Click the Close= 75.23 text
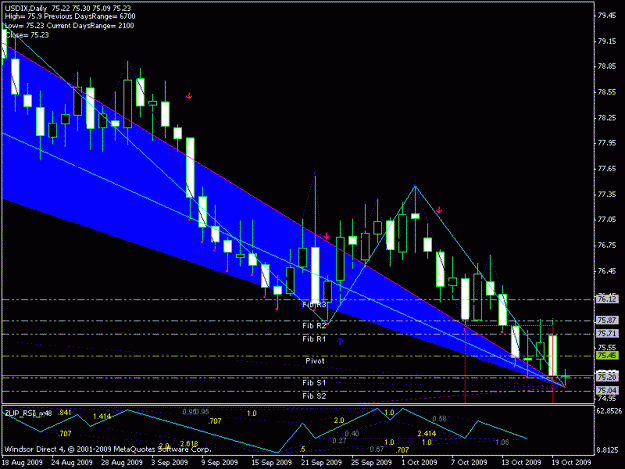Image resolution: width=625 pixels, height=469 pixels. tap(27, 35)
